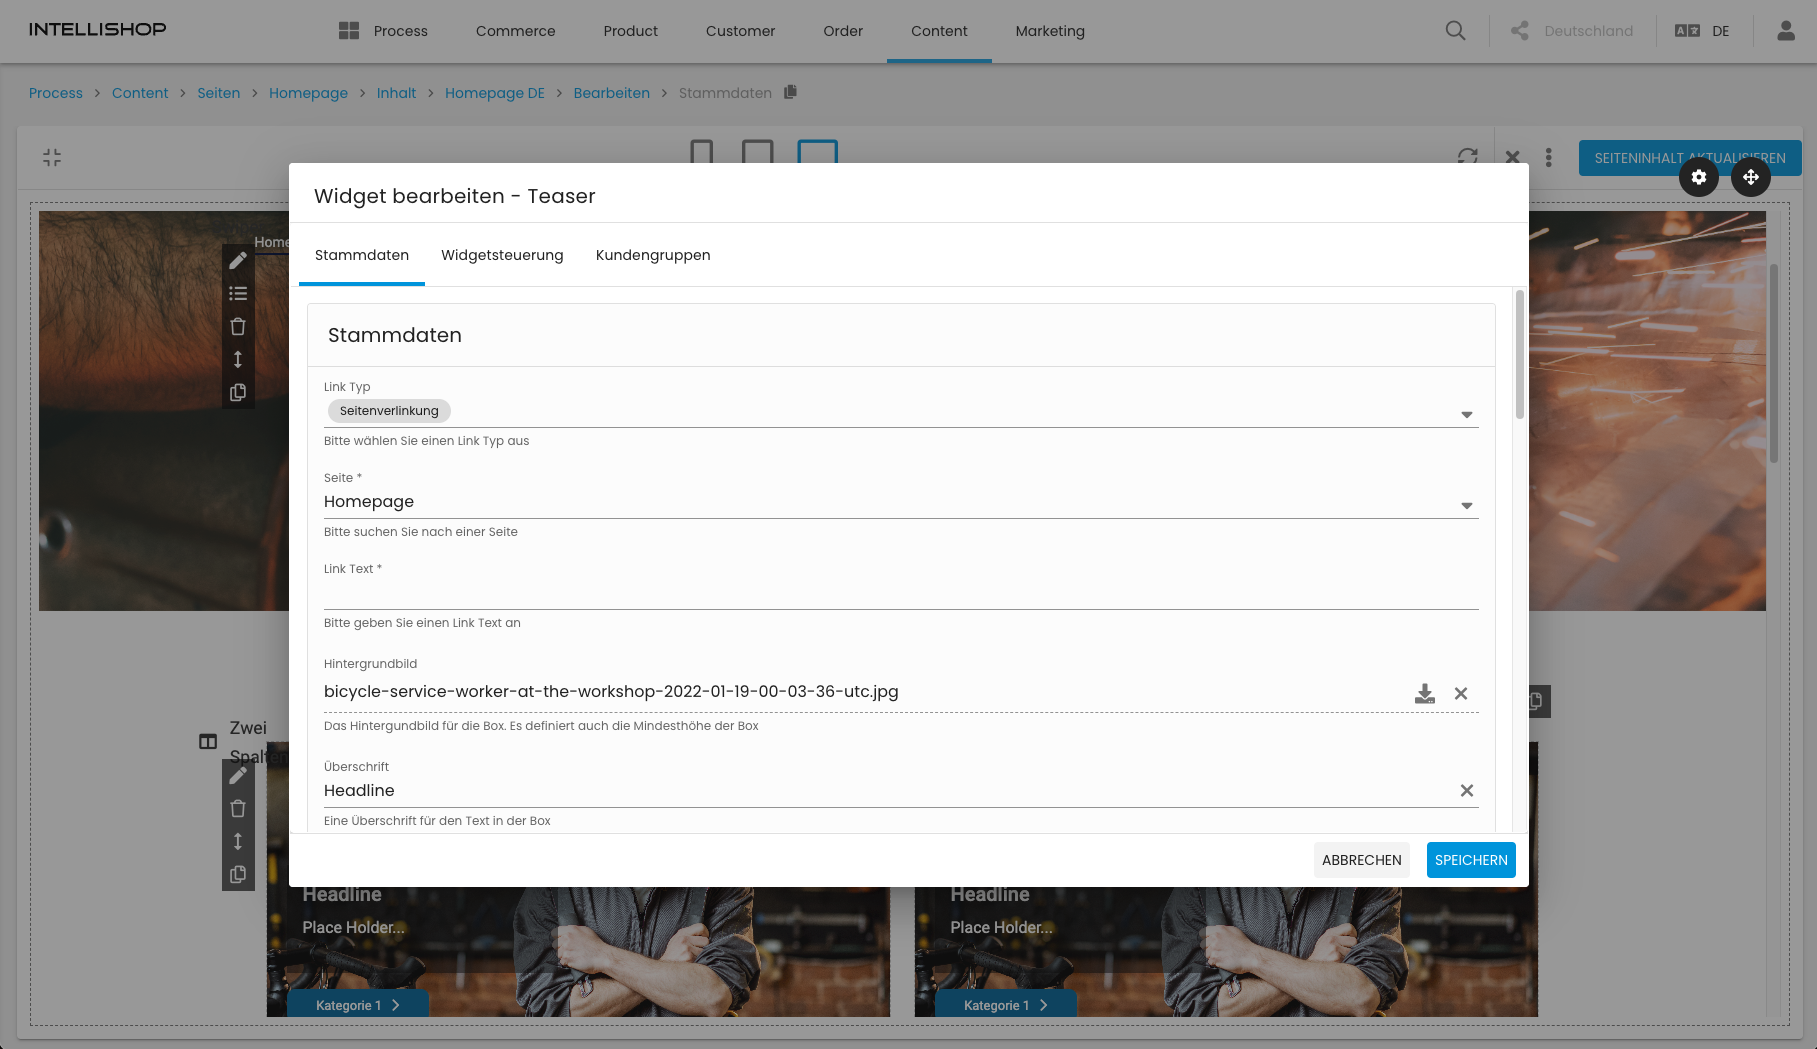This screenshot has width=1817, height=1049.
Task: Open the Order menu
Action: coord(843,31)
